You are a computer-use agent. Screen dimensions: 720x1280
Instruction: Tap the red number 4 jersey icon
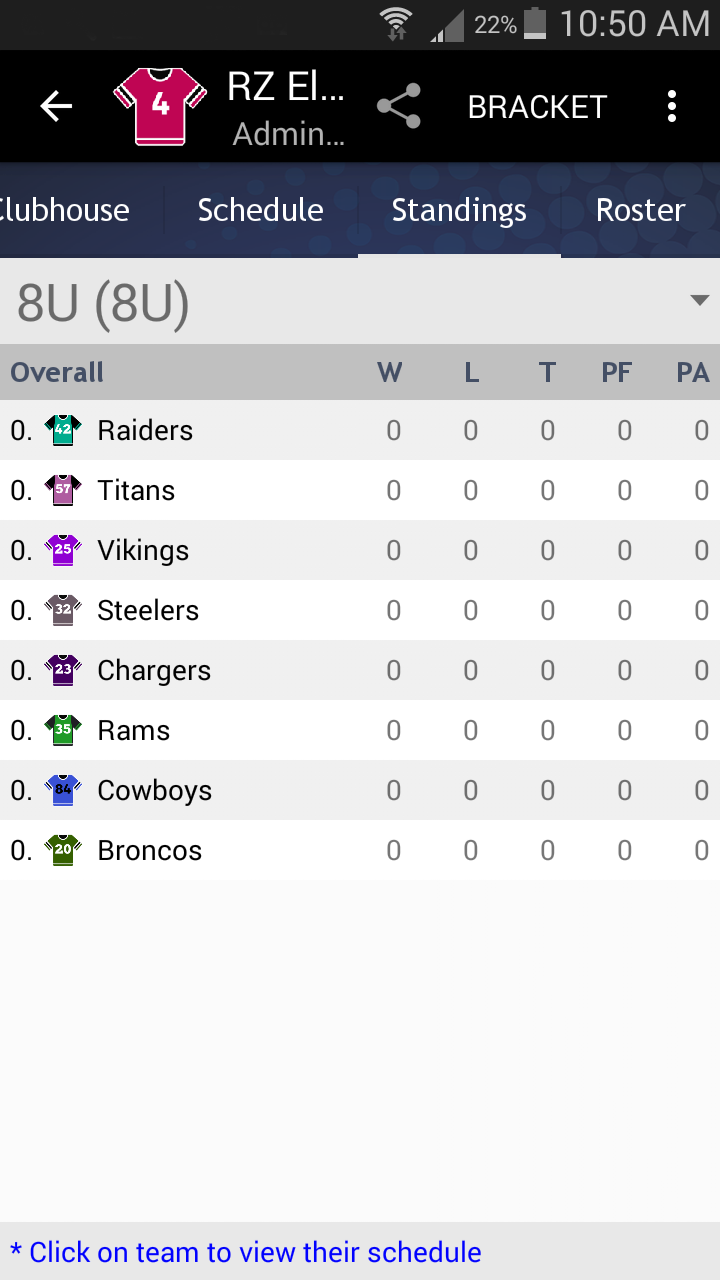click(160, 106)
